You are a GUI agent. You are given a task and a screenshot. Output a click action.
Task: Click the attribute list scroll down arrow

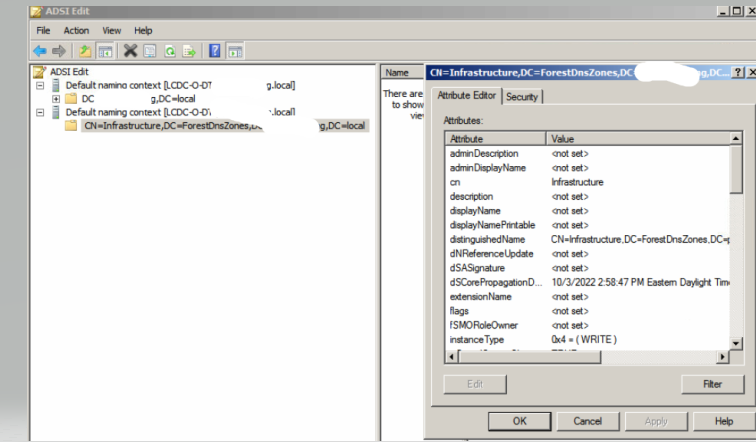736,344
